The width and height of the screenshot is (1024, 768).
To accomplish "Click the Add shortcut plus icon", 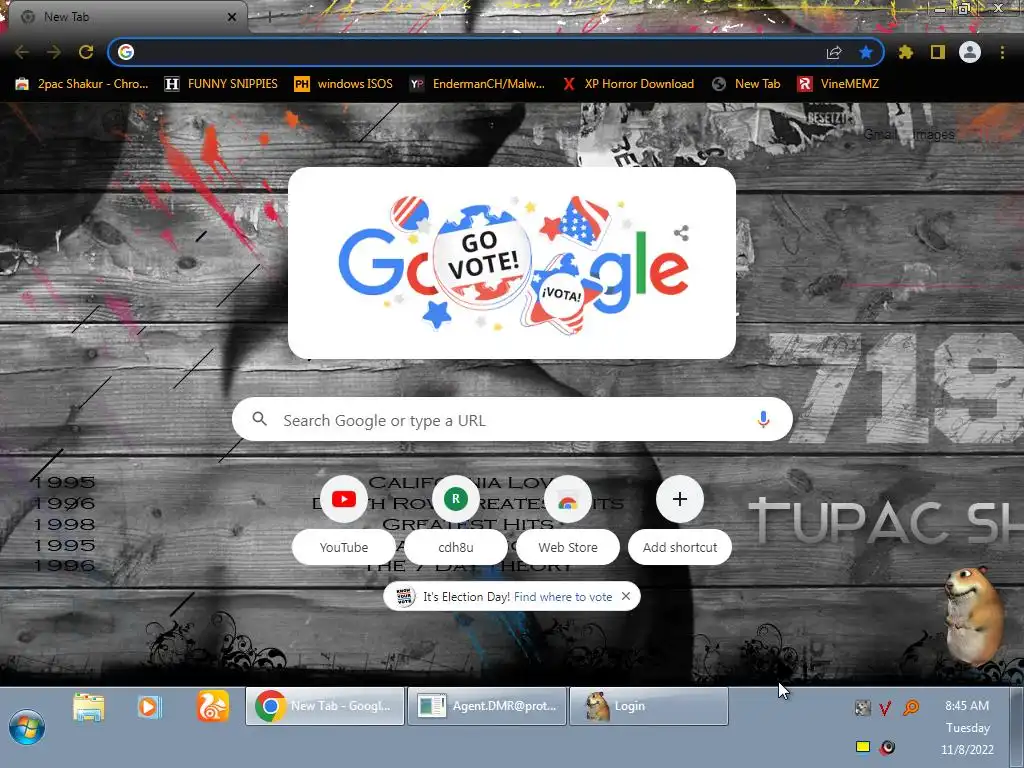I will [680, 500].
